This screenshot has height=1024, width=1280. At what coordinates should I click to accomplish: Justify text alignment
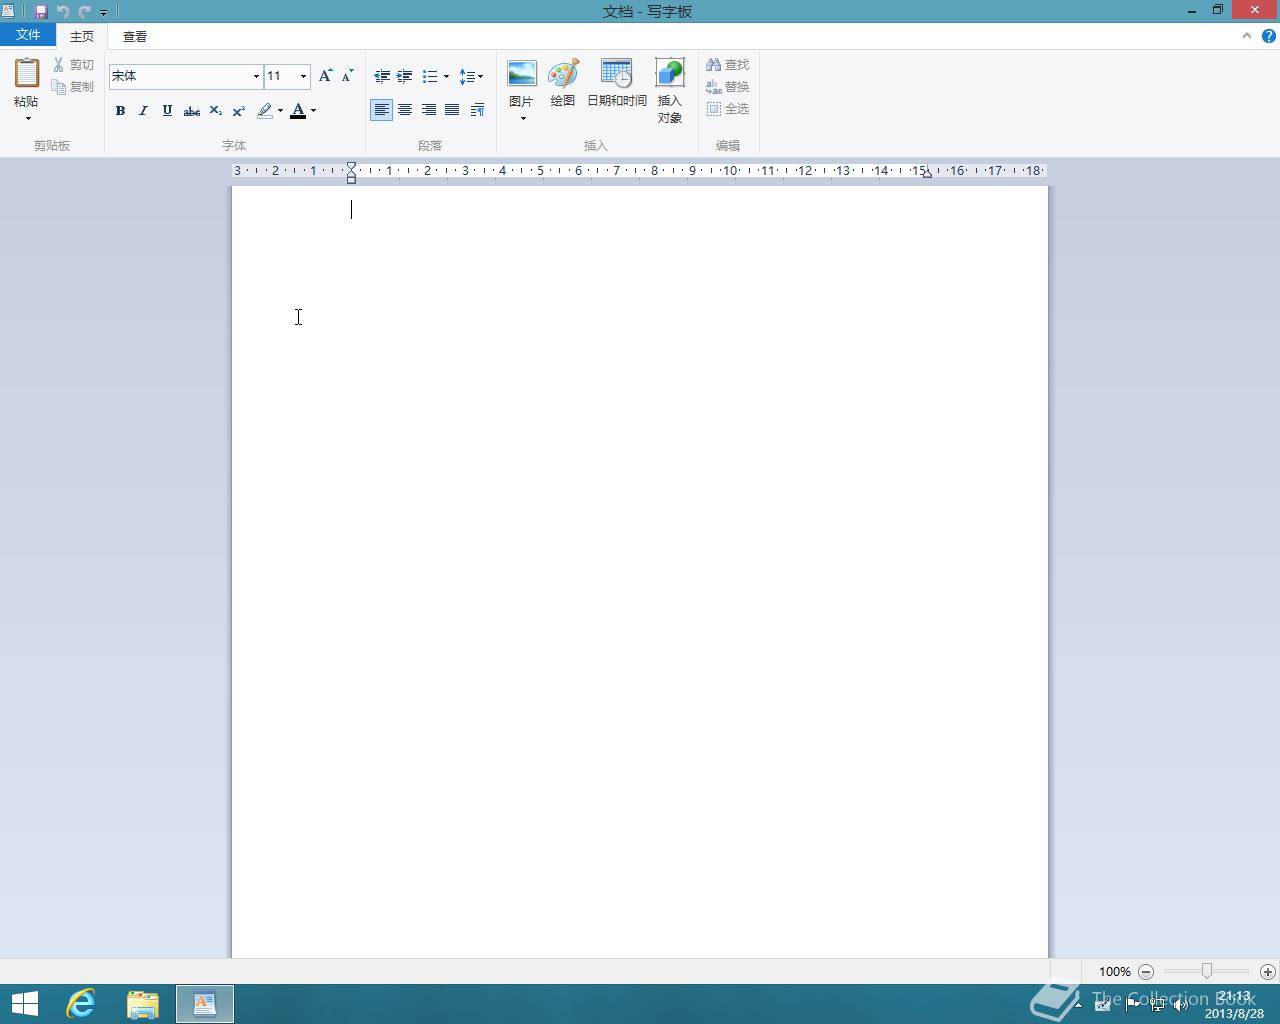[452, 110]
